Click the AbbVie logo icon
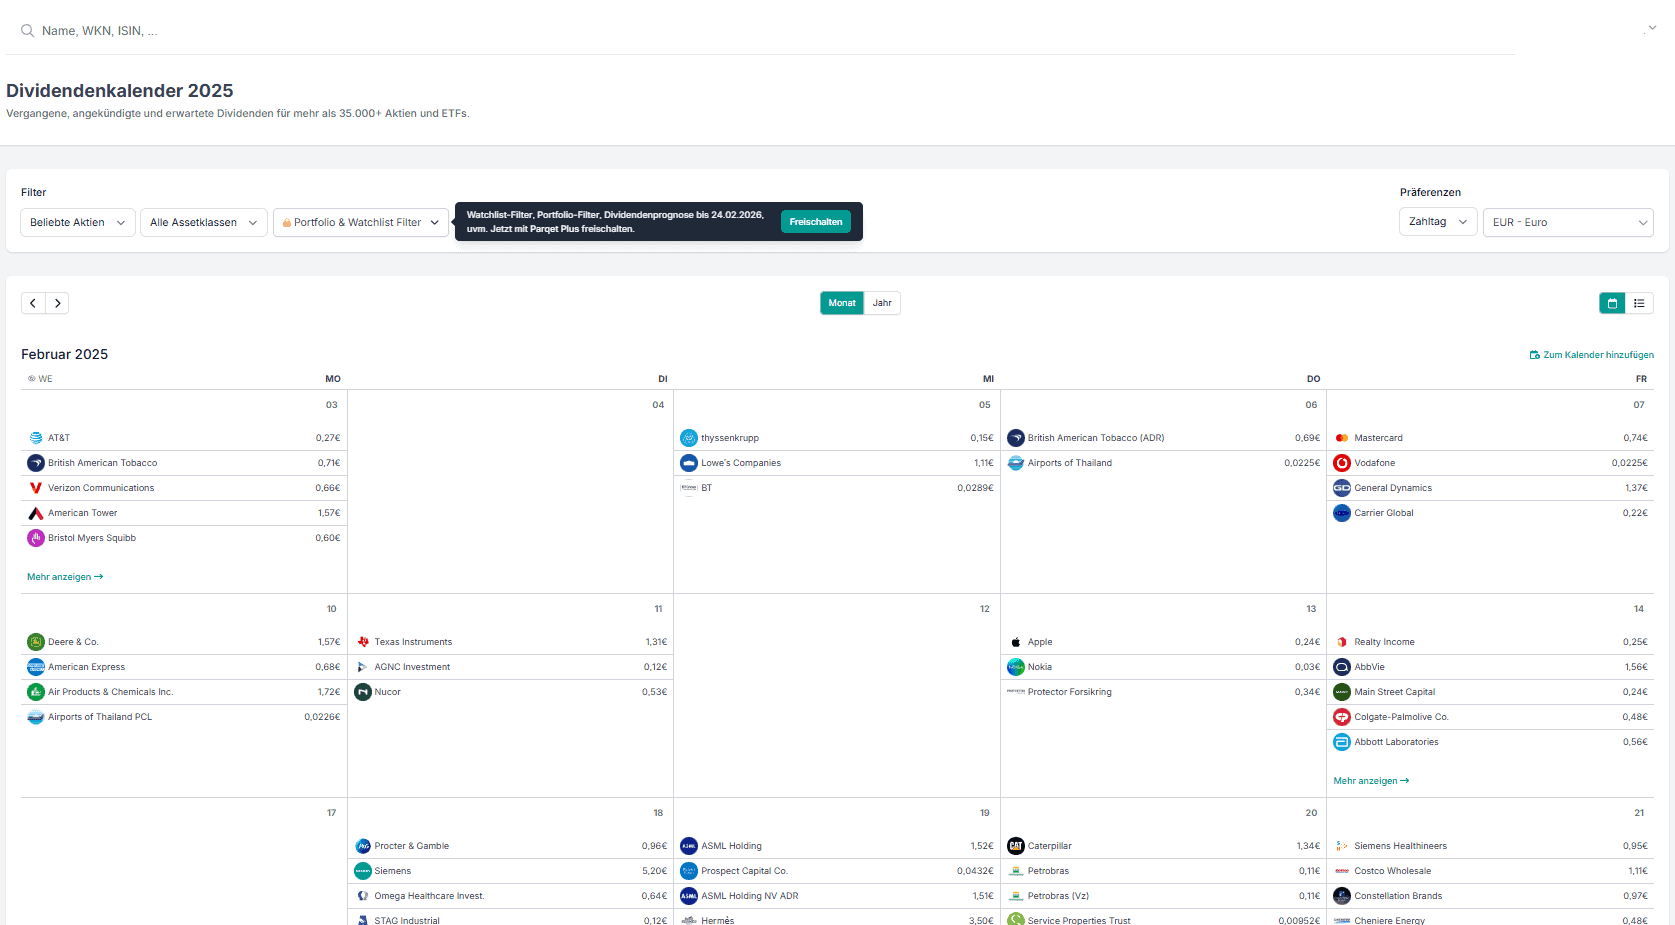 click(x=1342, y=667)
